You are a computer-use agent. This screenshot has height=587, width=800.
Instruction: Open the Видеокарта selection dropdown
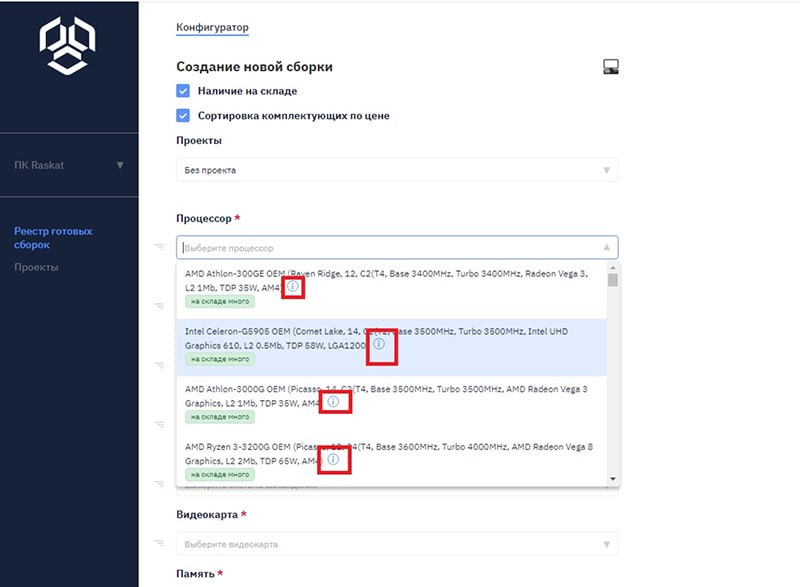coord(396,544)
